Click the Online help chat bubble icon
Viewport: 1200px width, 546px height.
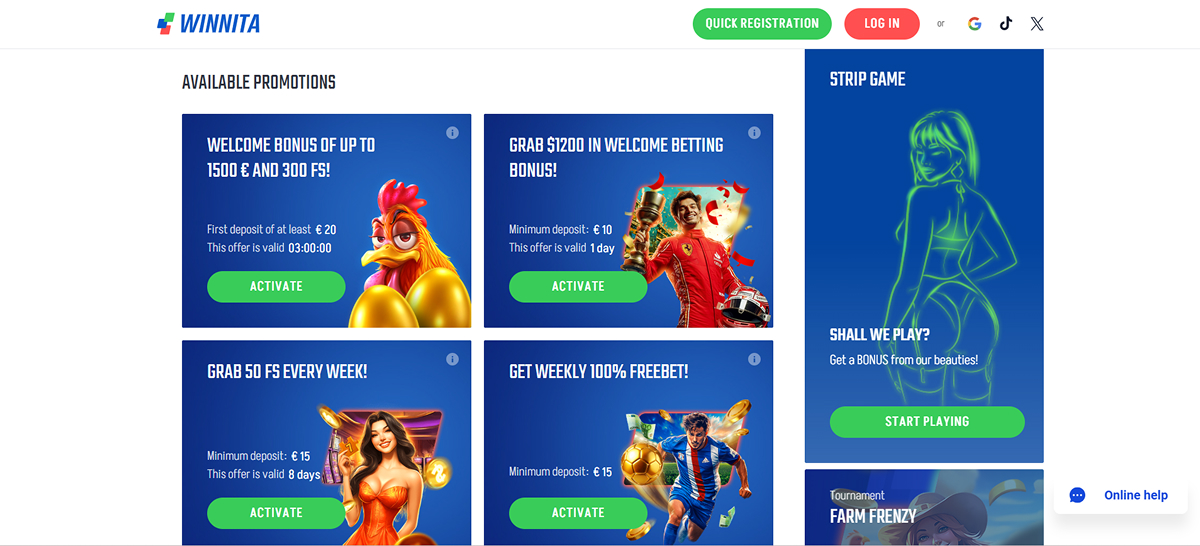coord(1077,495)
